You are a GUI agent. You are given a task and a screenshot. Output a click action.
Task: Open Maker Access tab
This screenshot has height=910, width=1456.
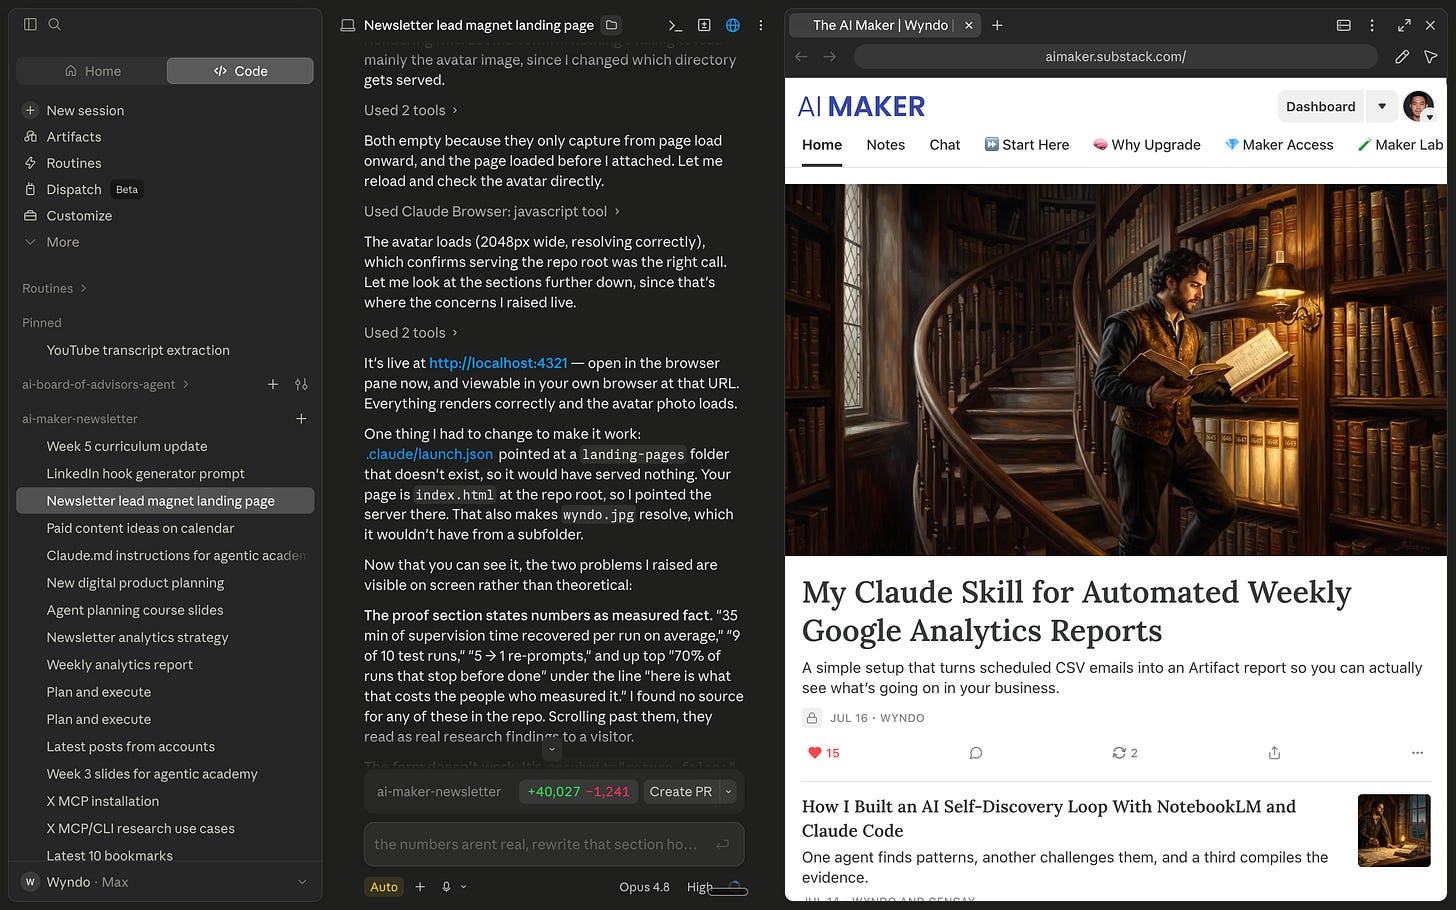(x=1279, y=145)
